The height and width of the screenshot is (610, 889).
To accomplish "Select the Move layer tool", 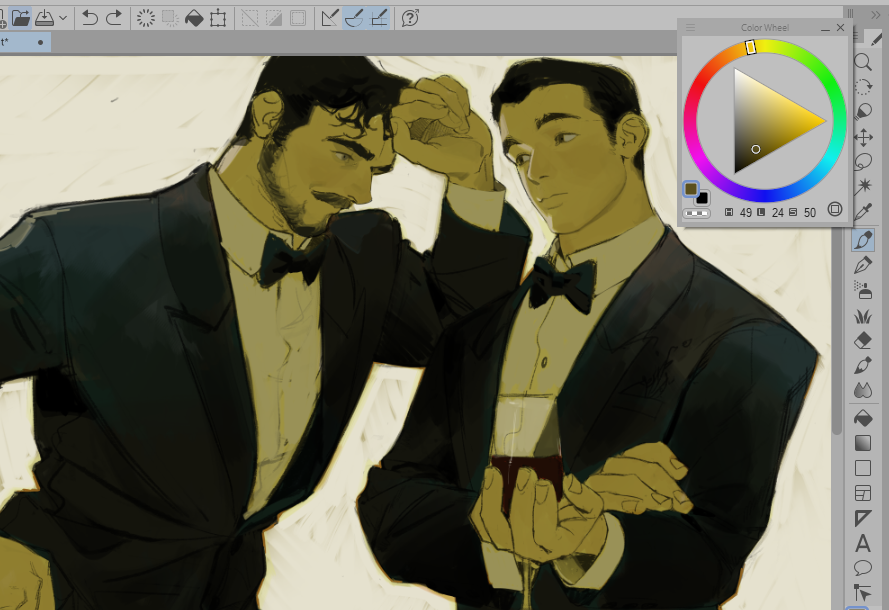I will point(863,137).
